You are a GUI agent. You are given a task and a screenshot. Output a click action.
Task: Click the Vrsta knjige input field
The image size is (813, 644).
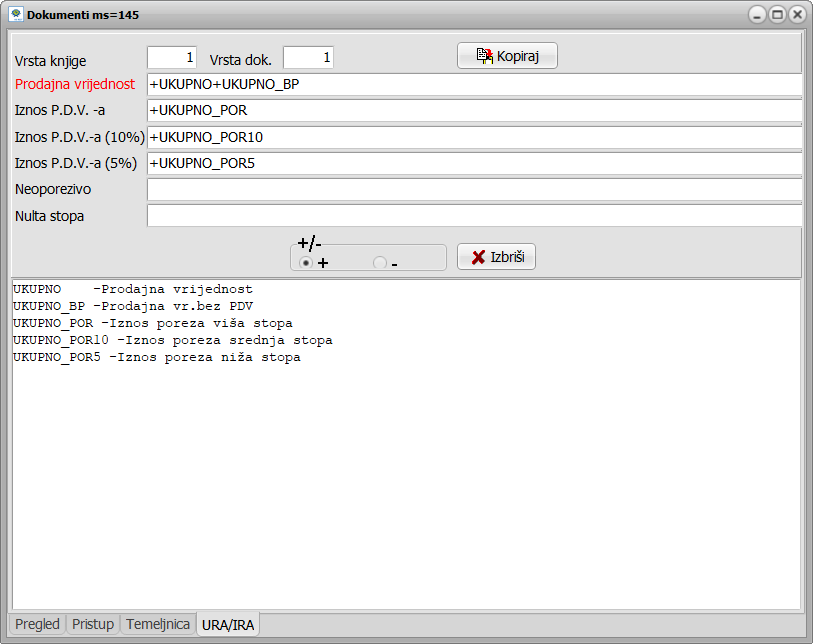pyautogui.click(x=172, y=58)
